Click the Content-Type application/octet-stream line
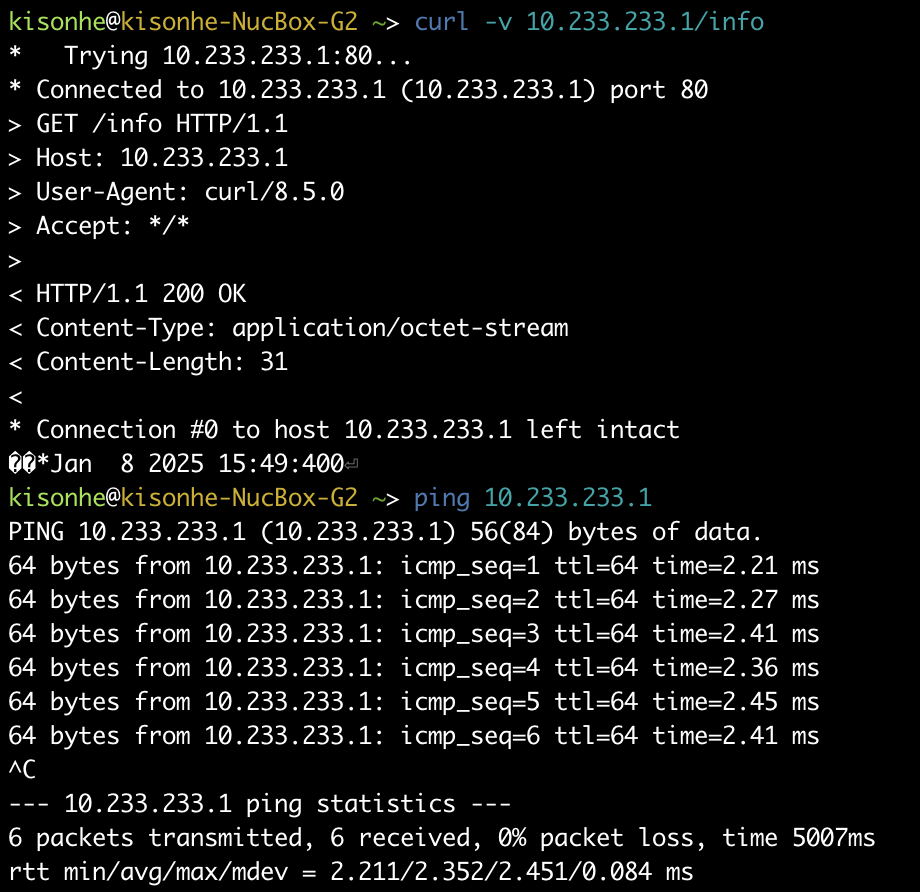 point(288,329)
